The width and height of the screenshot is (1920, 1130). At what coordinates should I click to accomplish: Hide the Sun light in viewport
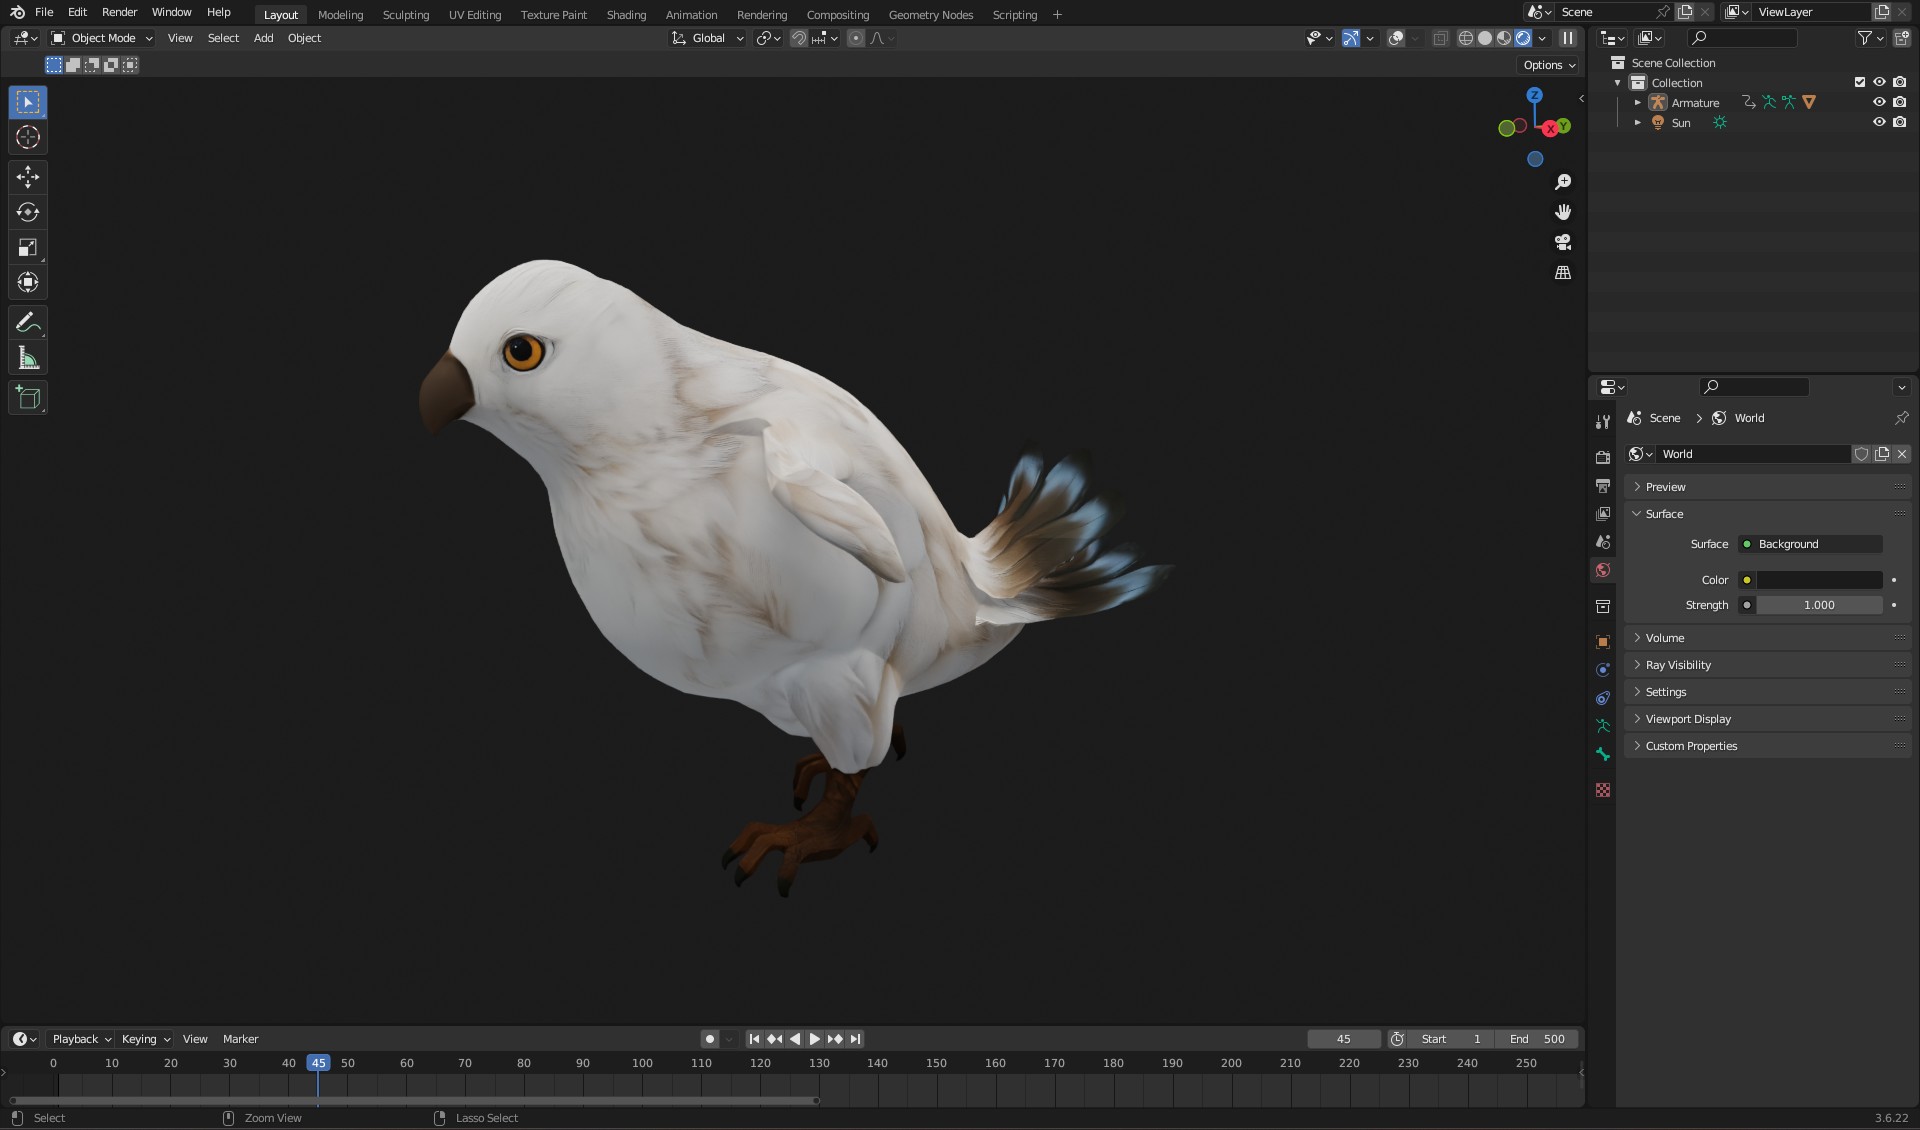tap(1879, 122)
